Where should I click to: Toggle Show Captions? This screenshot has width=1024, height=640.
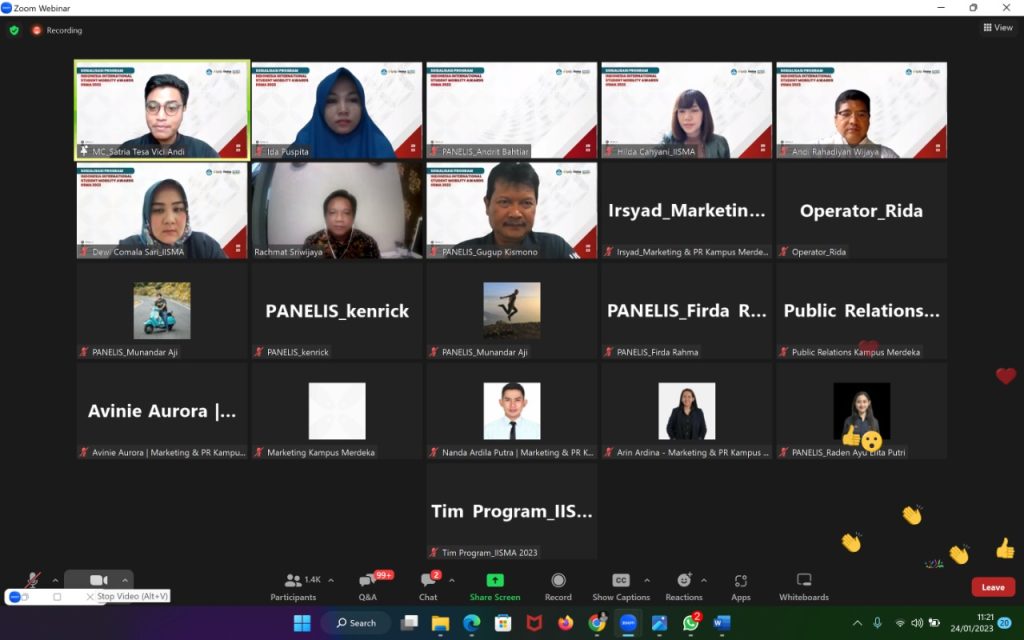pos(621,586)
